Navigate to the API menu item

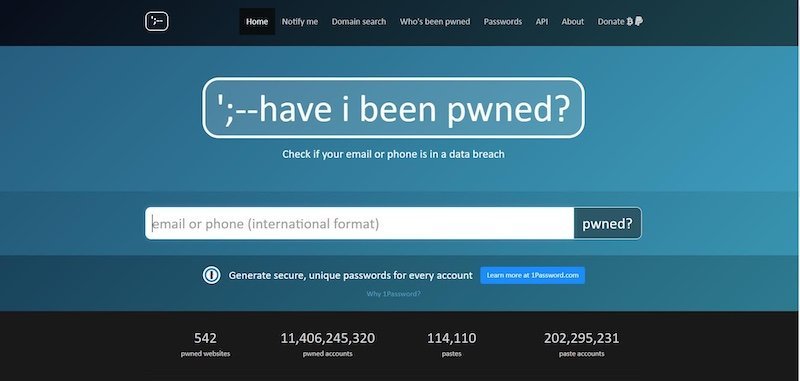point(542,21)
